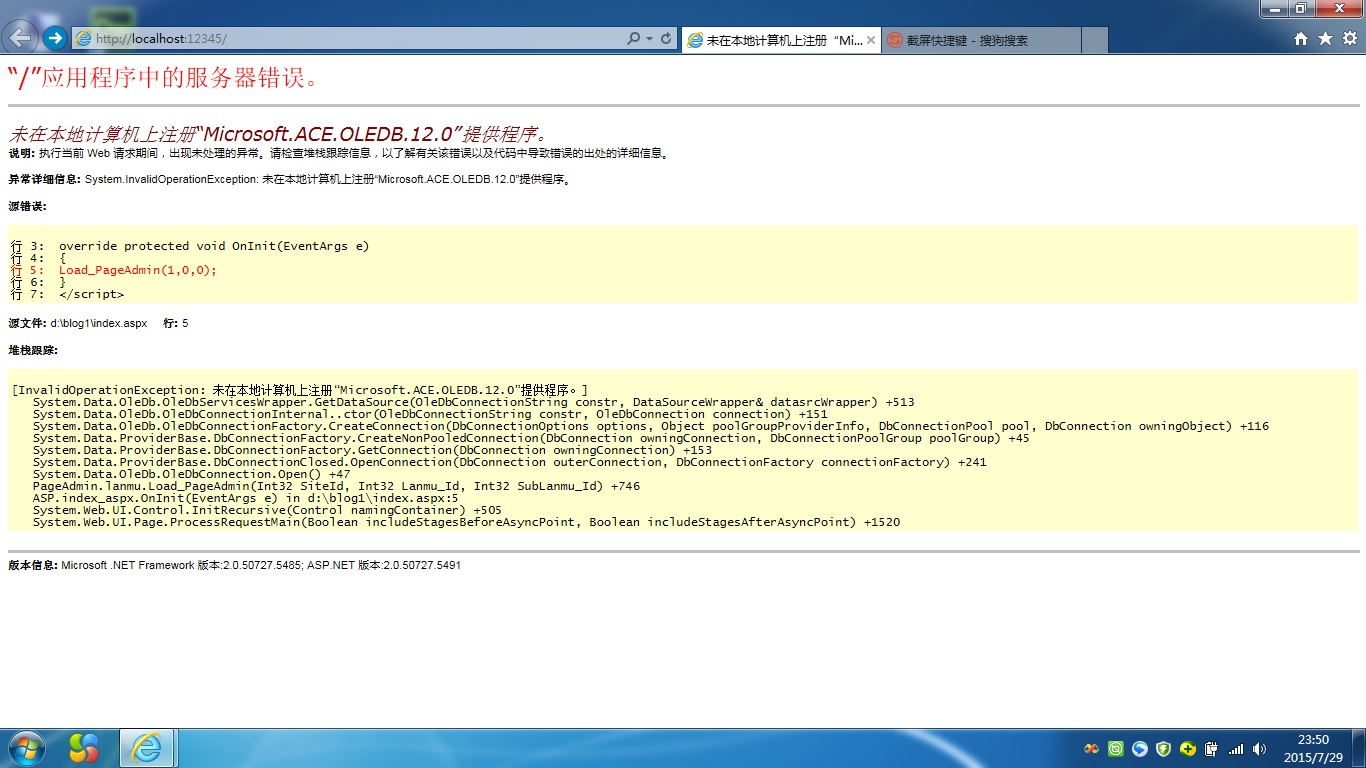Click the Internet Explorer taskbar button
The image size is (1366, 768).
coord(147,747)
